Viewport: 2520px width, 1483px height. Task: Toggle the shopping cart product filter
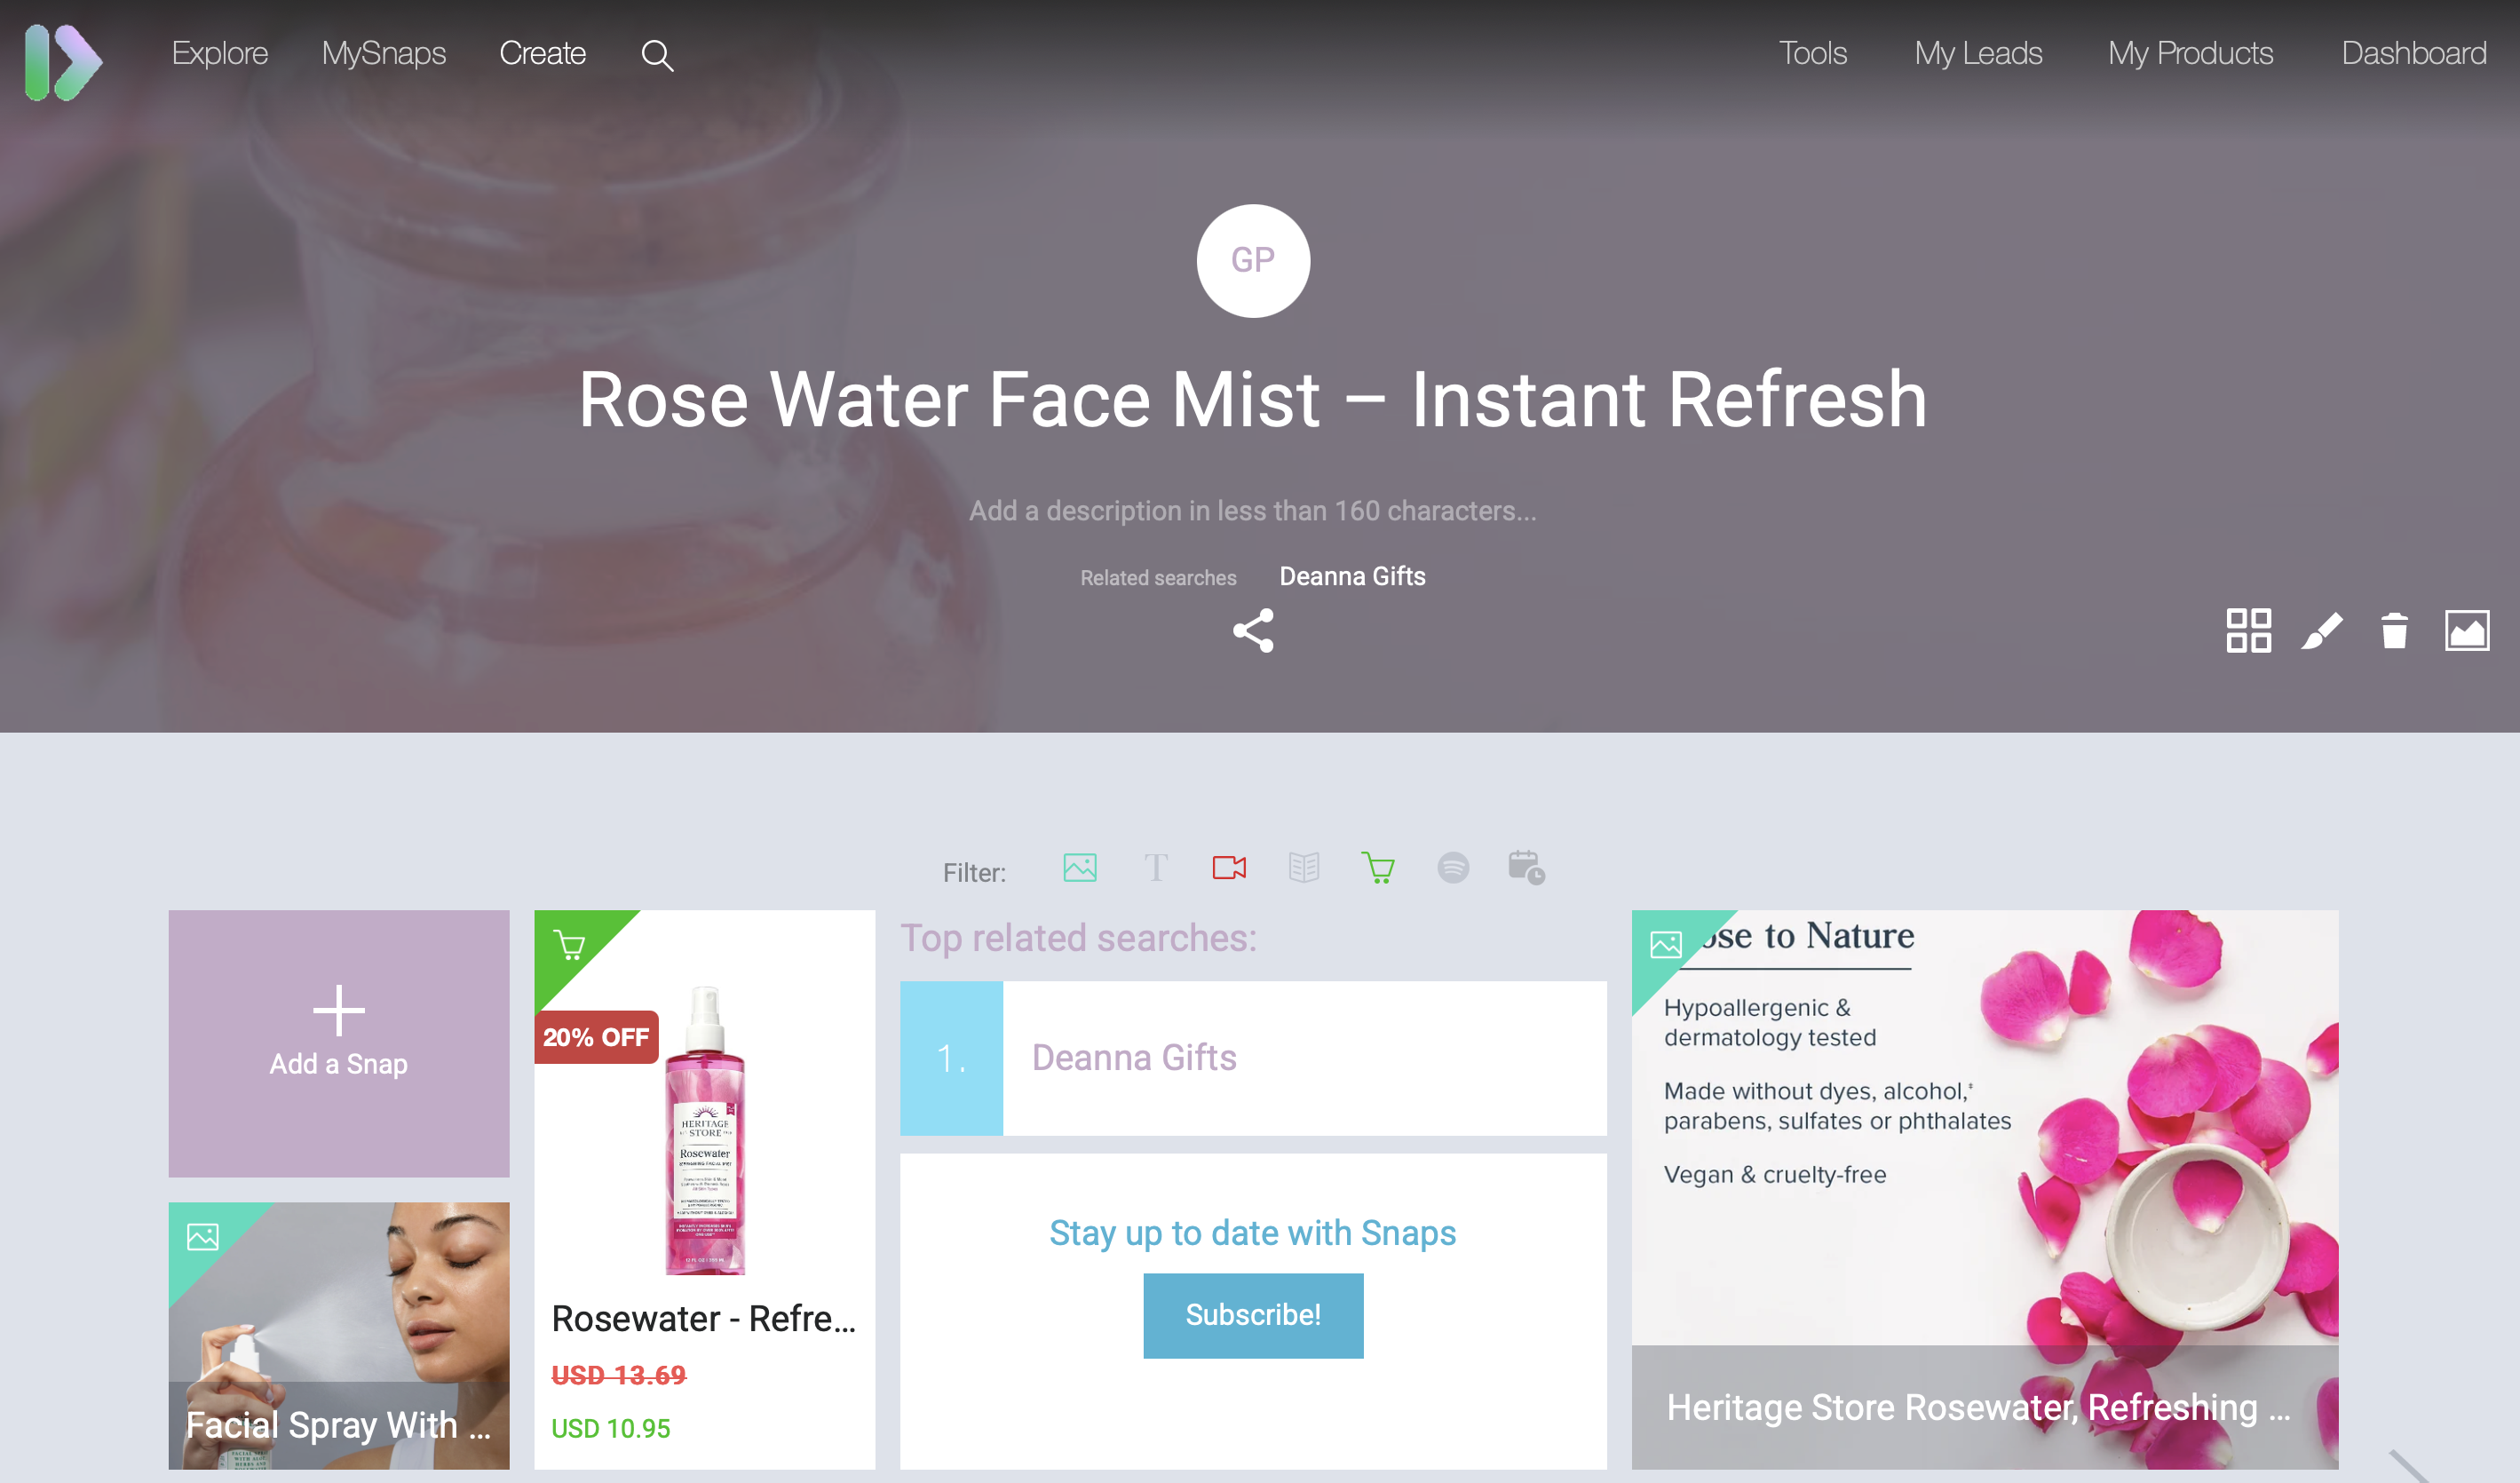coord(1378,867)
